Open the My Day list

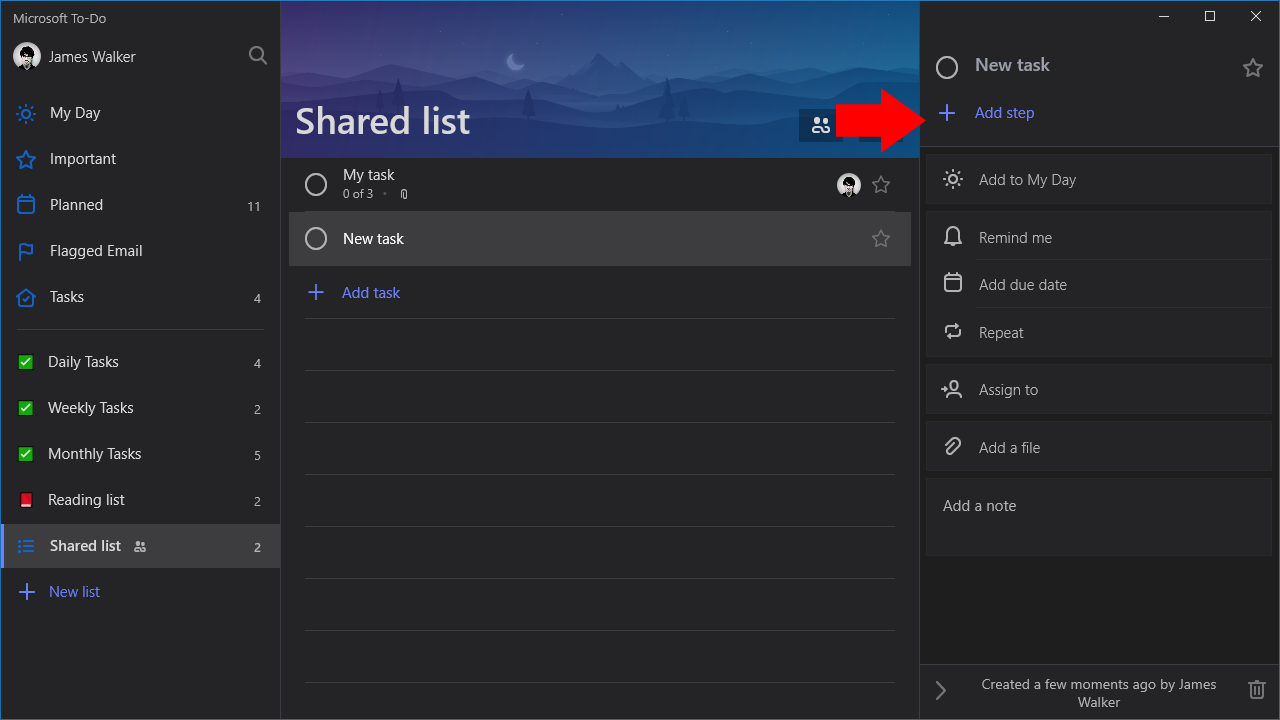[x=140, y=113]
